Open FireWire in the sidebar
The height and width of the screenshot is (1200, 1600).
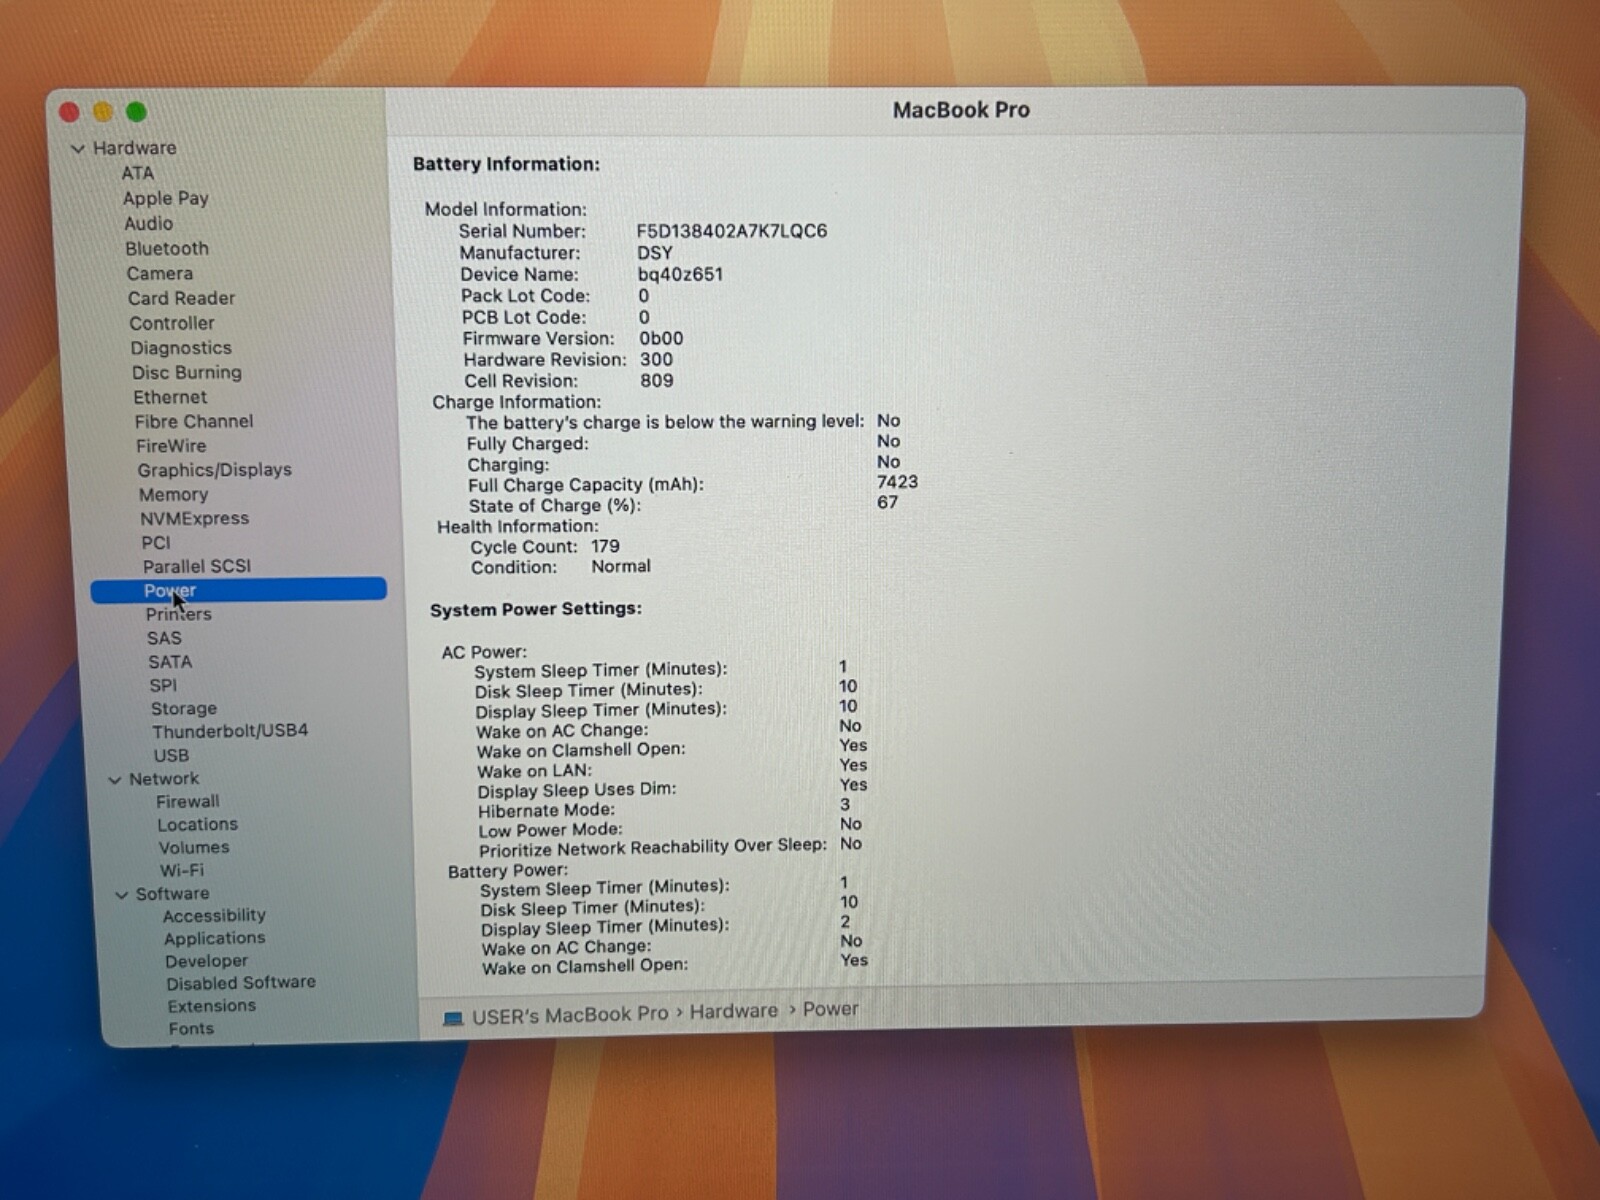coord(172,446)
